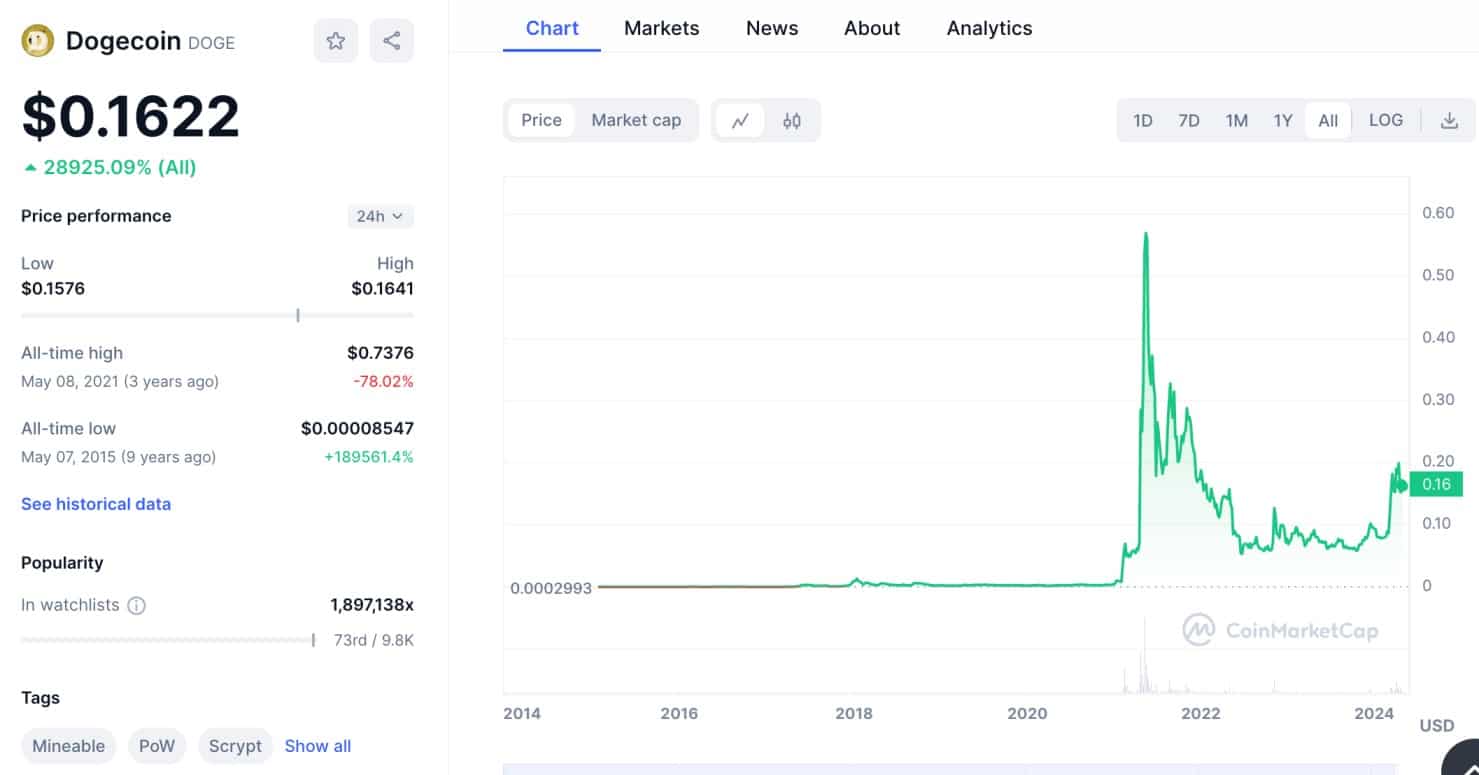Select the All time range

(x=1328, y=121)
